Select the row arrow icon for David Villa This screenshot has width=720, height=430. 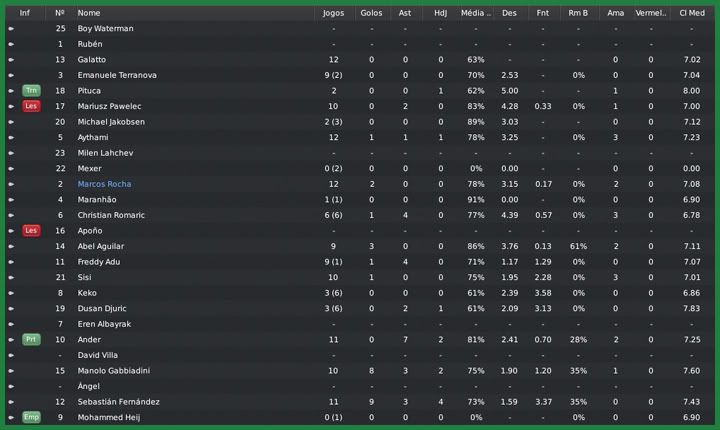pyautogui.click(x=12, y=355)
